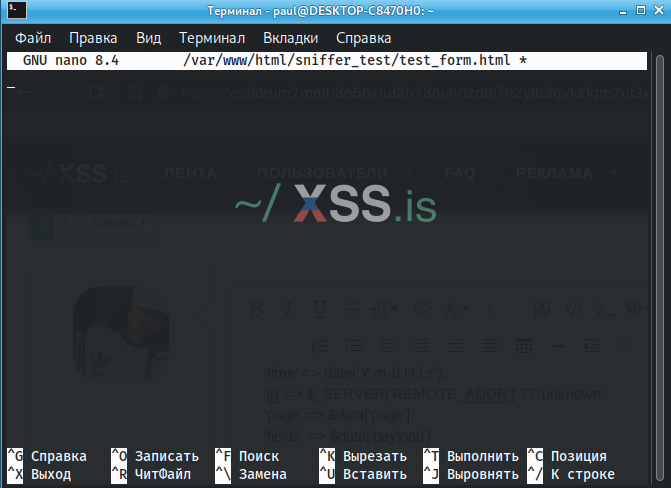Click the ^R ЧитФайл shortcut hint
The height and width of the screenshot is (488, 671).
[151, 475]
